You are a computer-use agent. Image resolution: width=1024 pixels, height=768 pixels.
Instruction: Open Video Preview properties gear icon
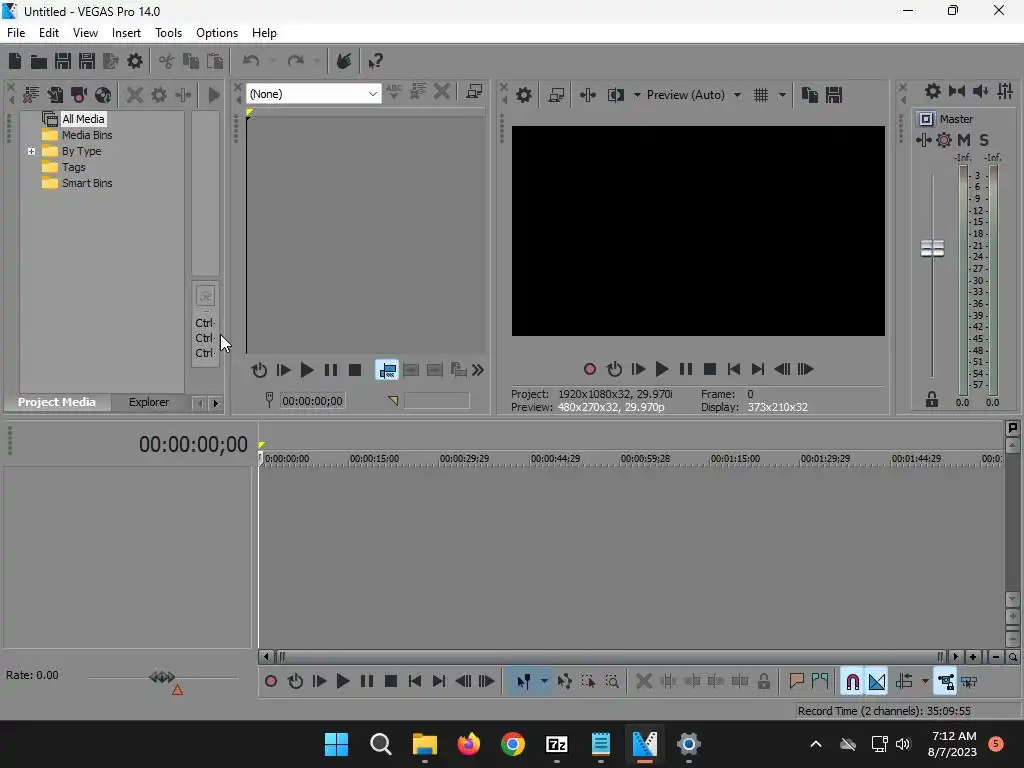click(524, 95)
